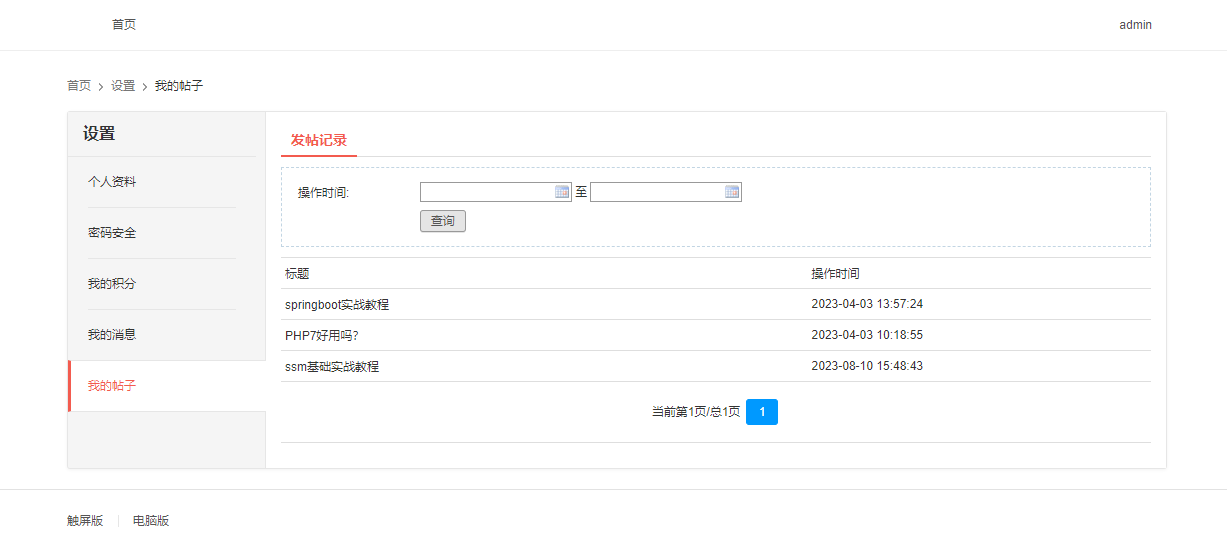Click the 操作时间: filter label

[x=323, y=193]
